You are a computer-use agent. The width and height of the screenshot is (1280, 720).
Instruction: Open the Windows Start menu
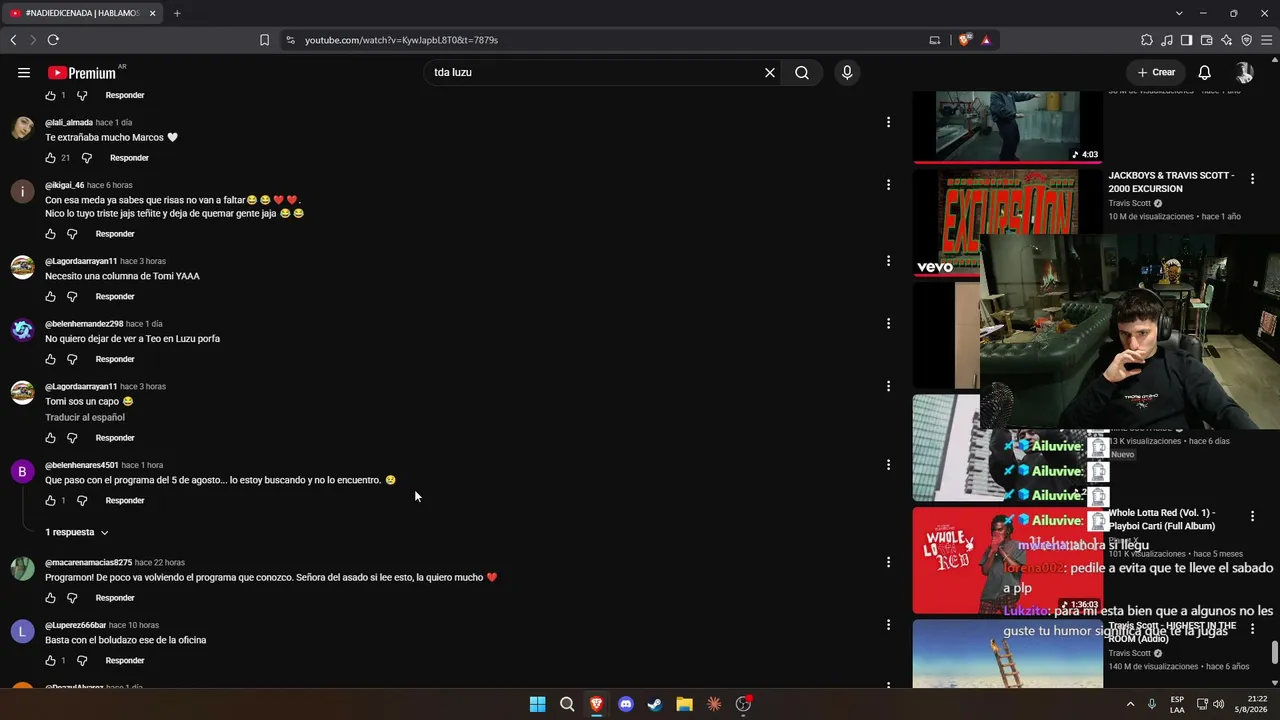pos(537,704)
